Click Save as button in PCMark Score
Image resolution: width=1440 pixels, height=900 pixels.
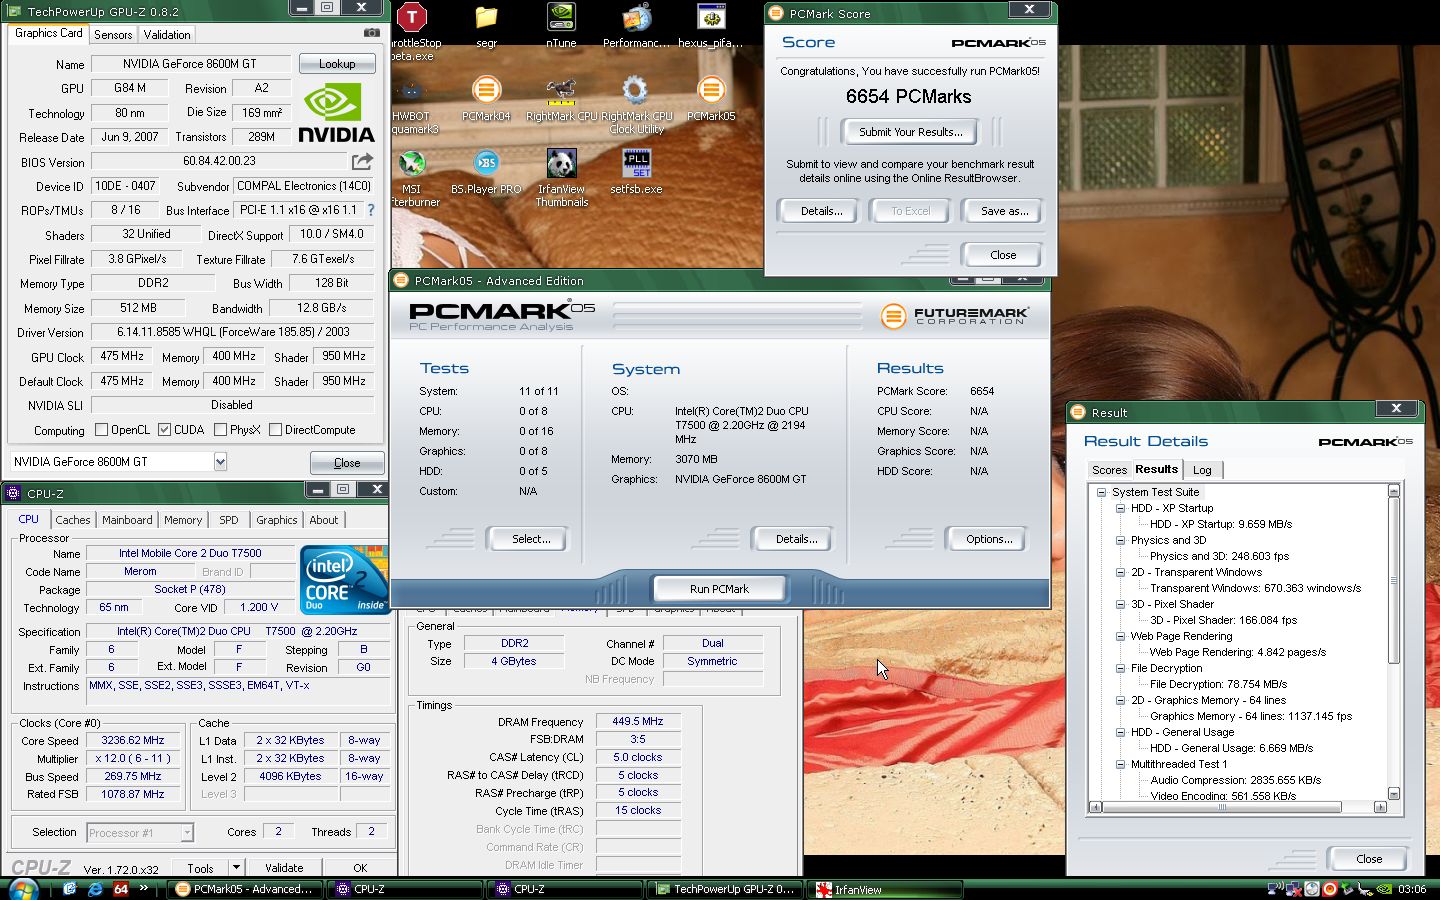1004,211
